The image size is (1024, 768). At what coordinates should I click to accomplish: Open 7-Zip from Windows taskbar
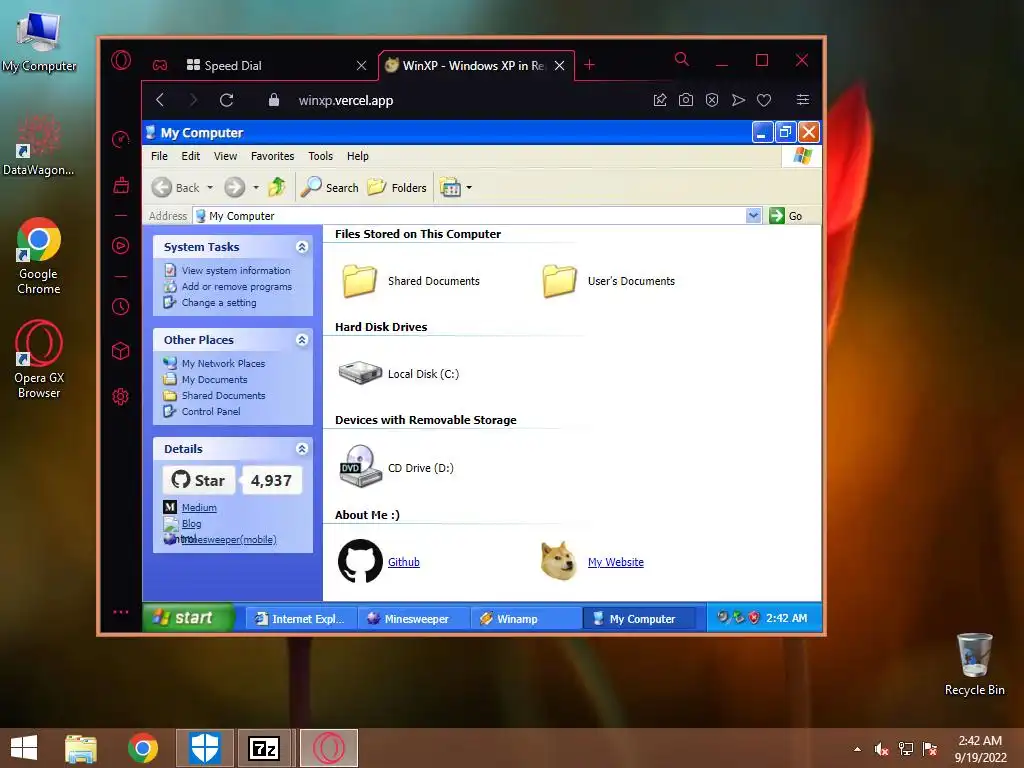click(264, 748)
